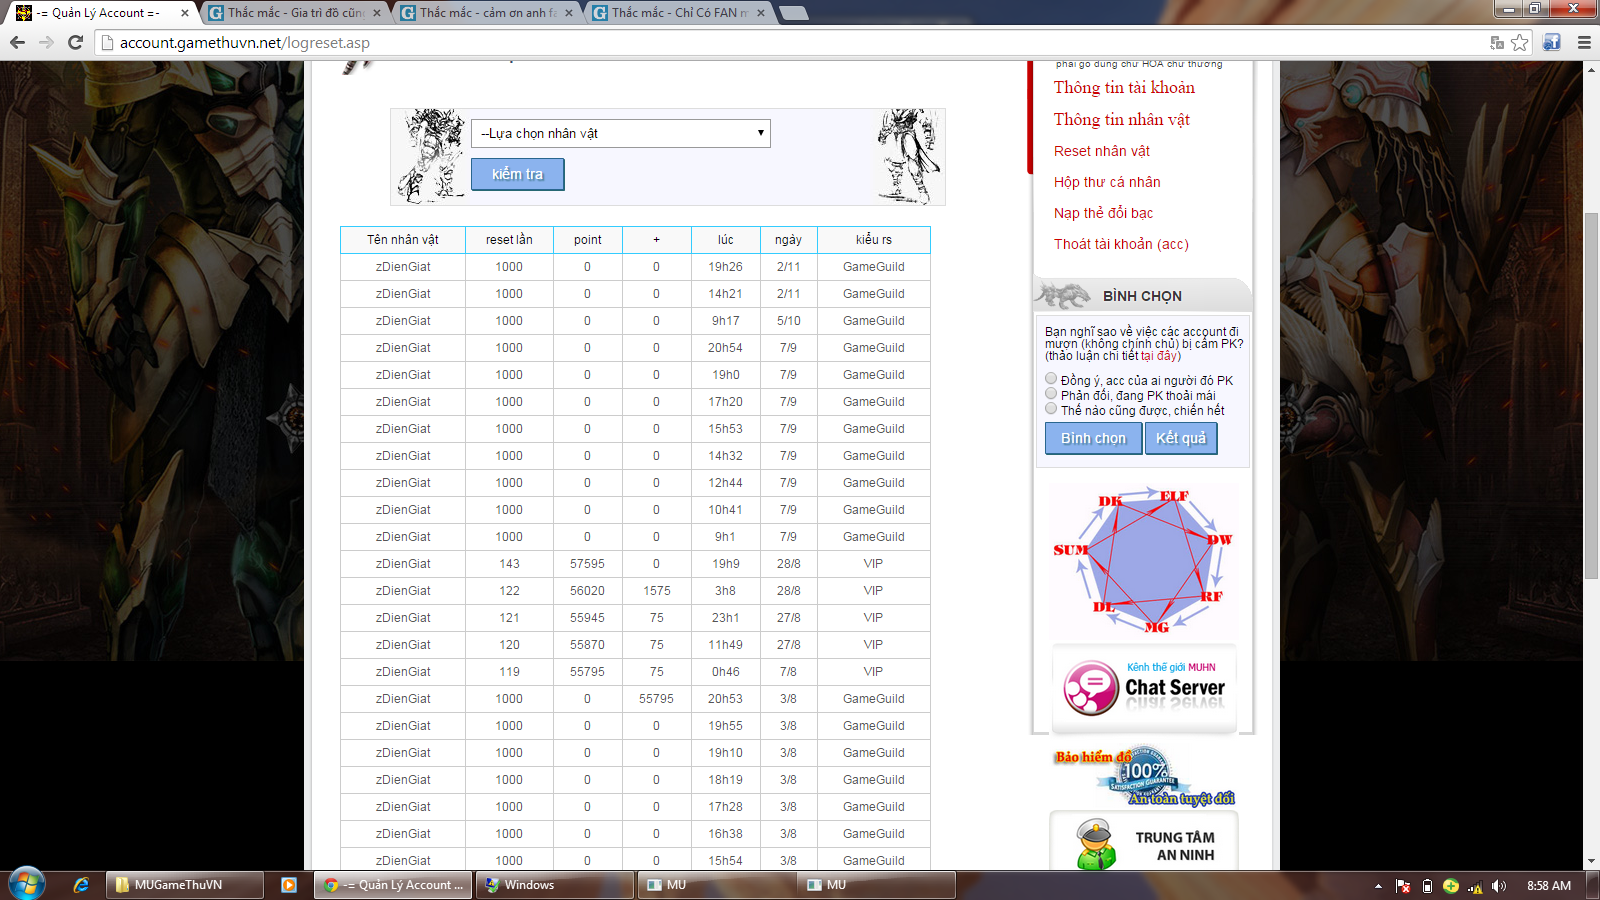Open Thông tin tài khoản link
This screenshot has width=1600, height=900.
[1124, 88]
